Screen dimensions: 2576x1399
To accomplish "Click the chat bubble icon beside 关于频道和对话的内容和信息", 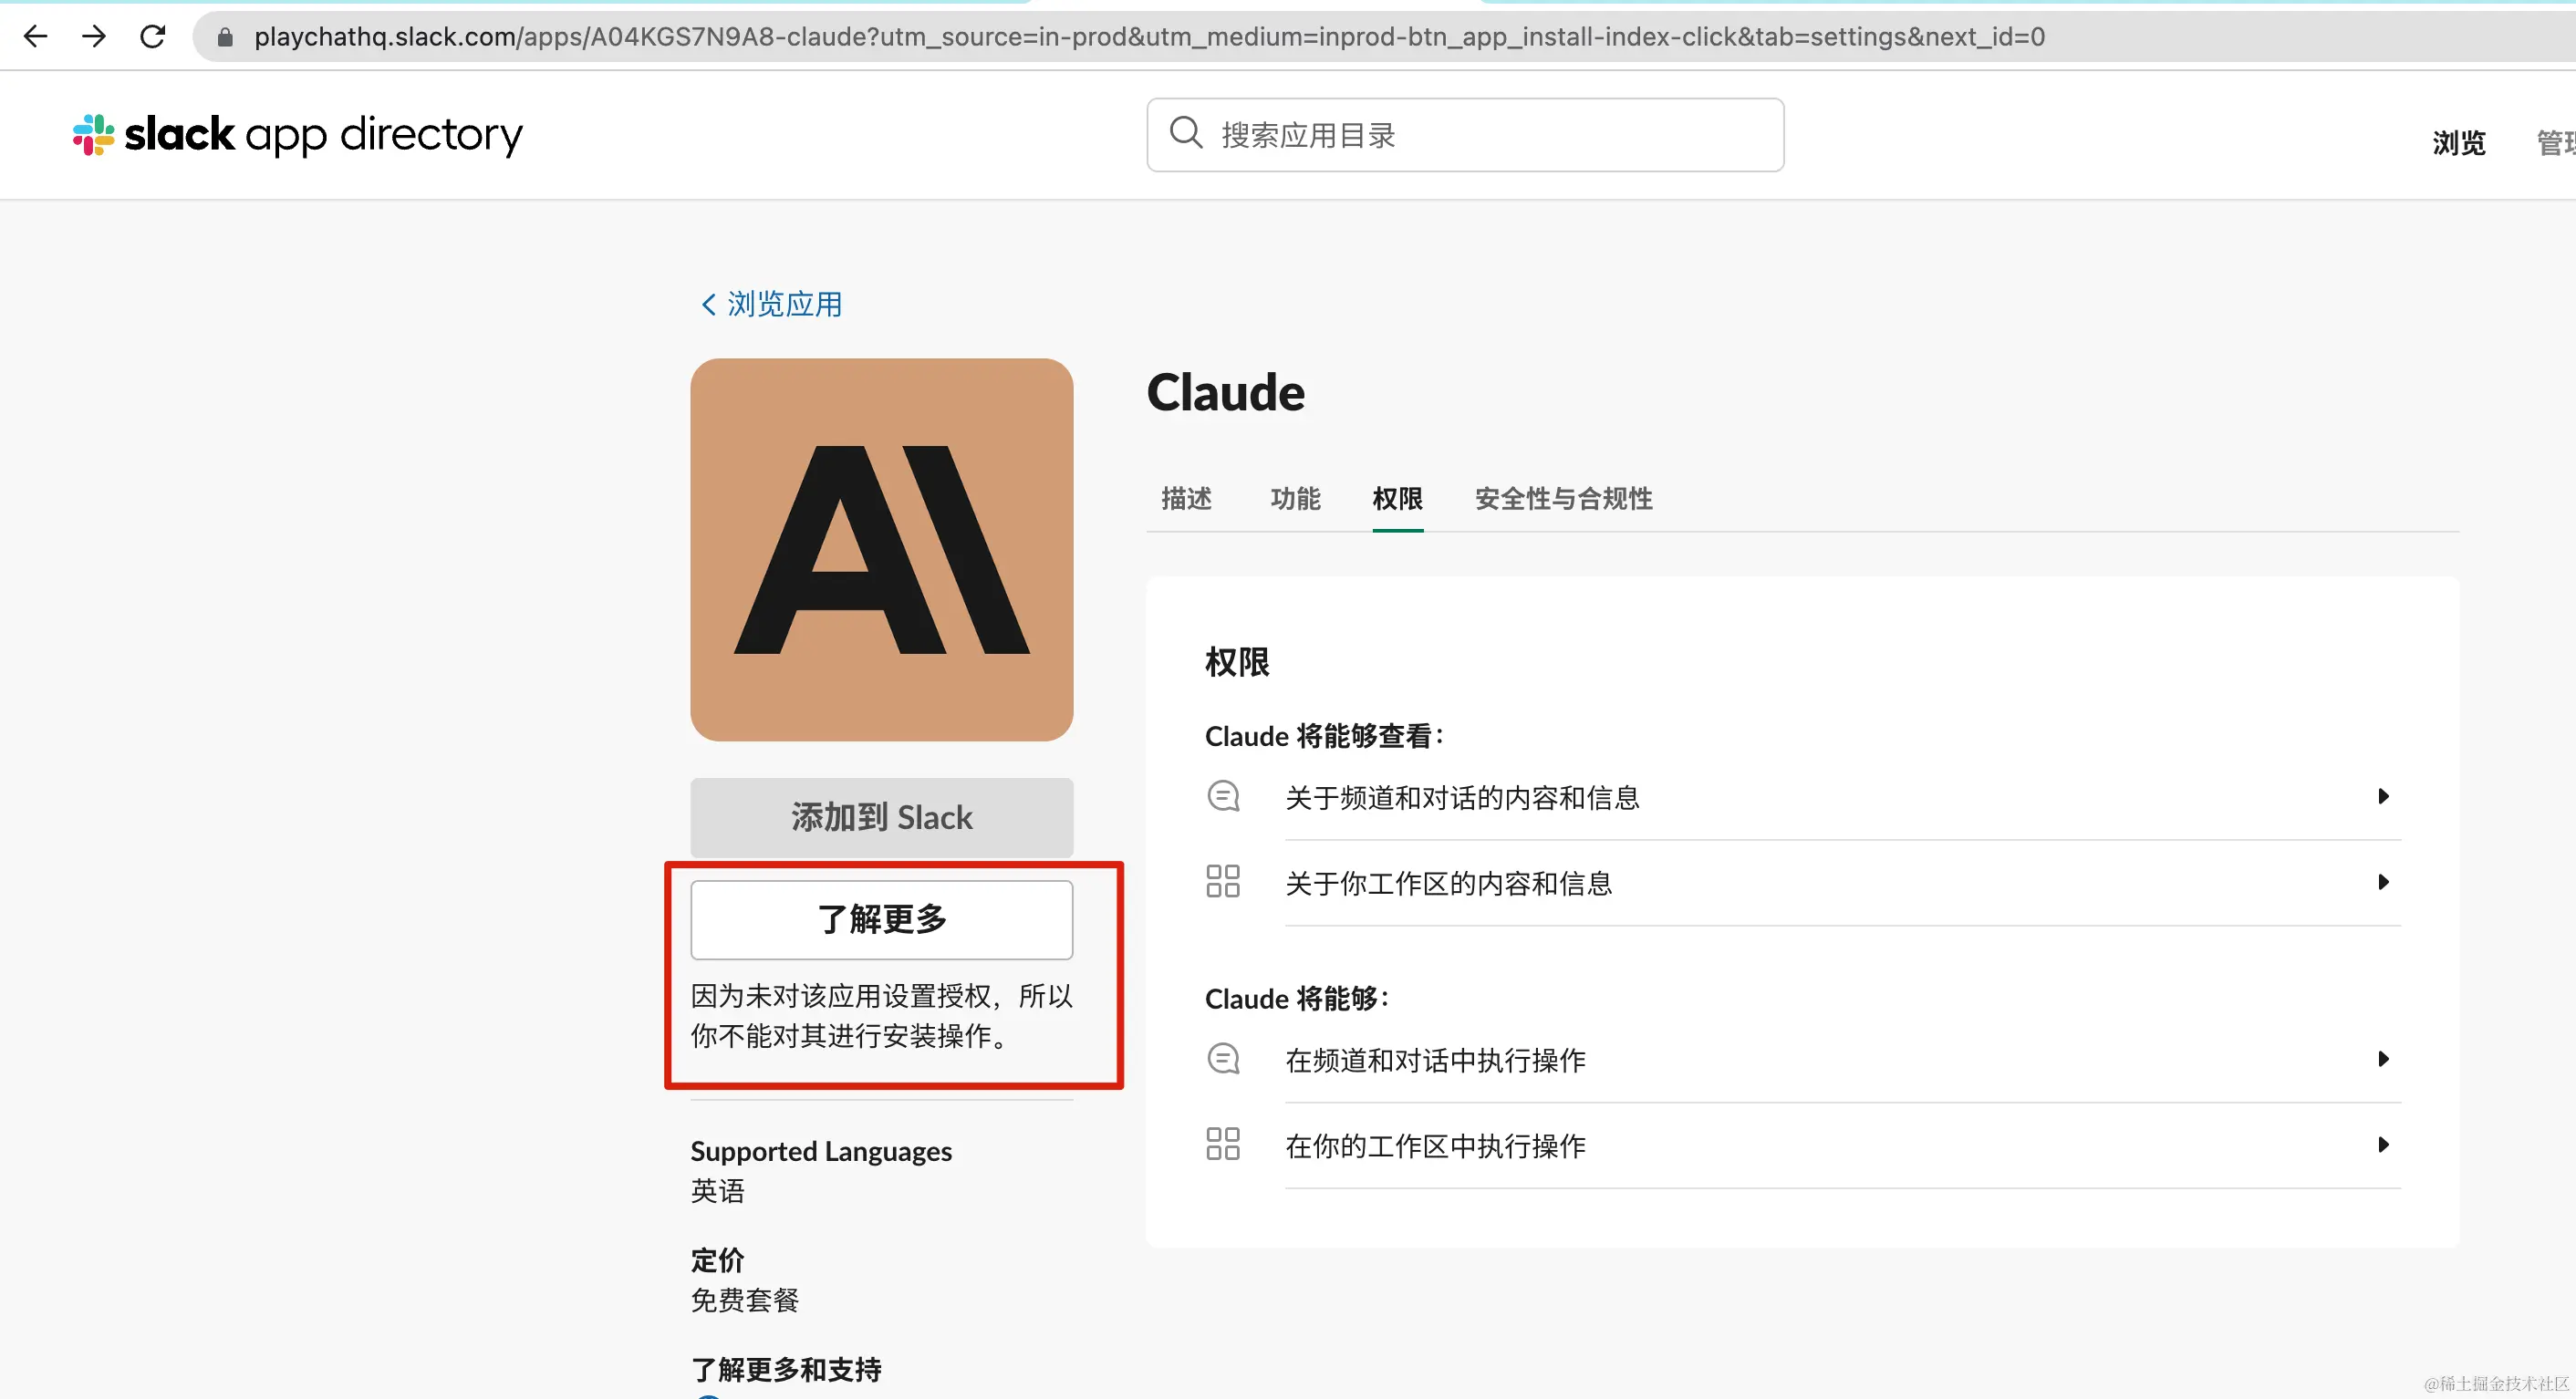I will 1222,797.
